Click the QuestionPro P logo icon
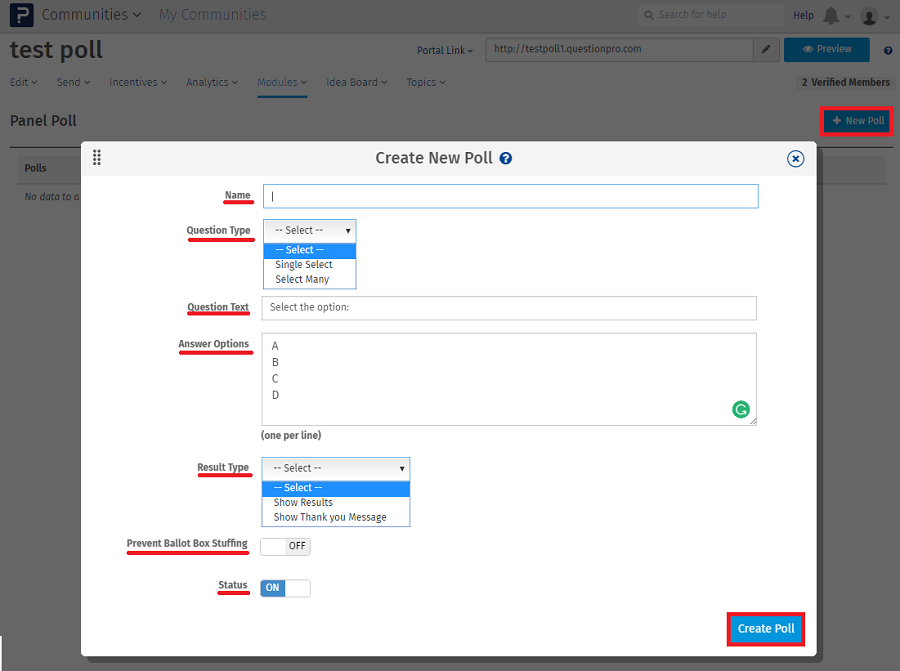 point(20,15)
